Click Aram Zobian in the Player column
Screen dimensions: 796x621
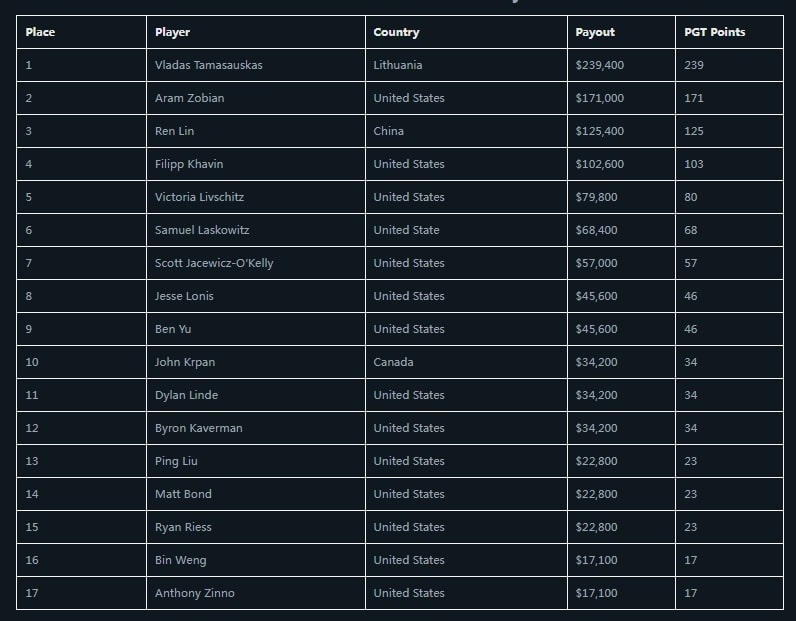point(189,98)
